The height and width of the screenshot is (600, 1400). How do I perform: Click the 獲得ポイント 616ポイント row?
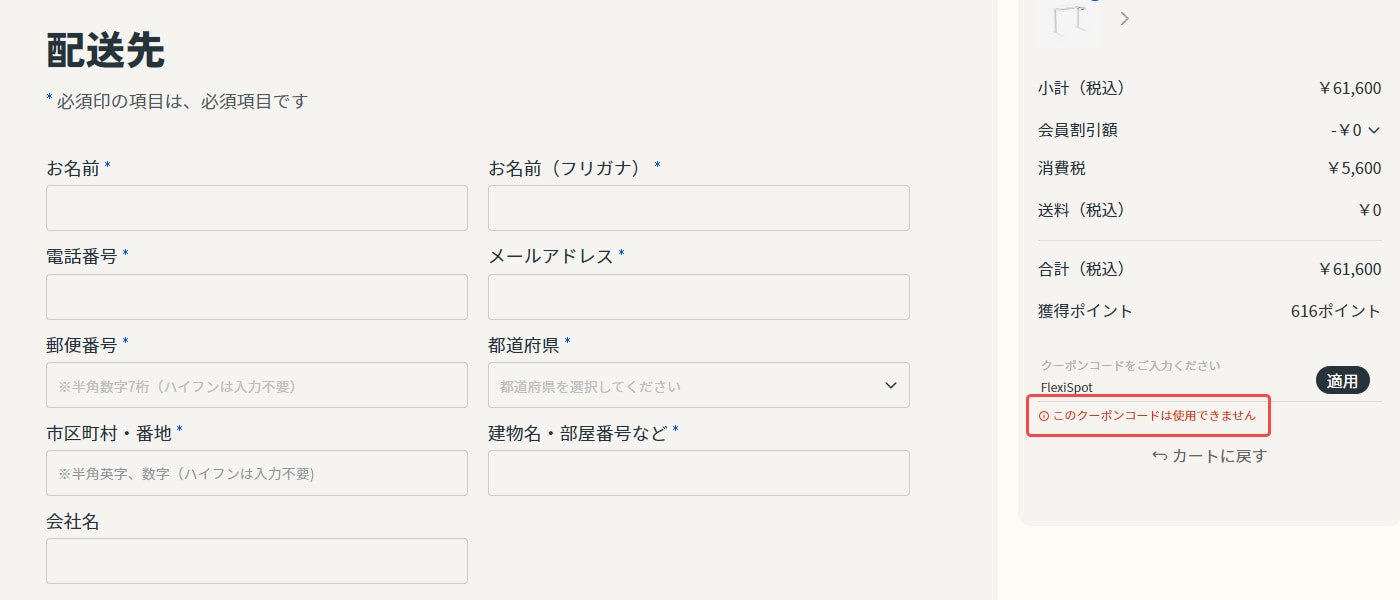(1209, 311)
